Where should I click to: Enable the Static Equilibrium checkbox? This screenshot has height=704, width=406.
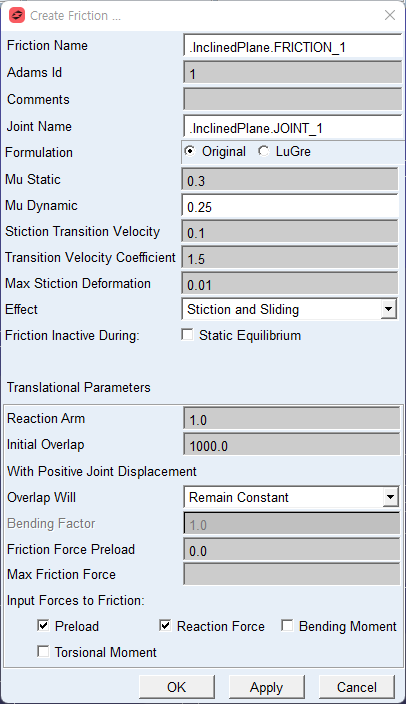187,335
